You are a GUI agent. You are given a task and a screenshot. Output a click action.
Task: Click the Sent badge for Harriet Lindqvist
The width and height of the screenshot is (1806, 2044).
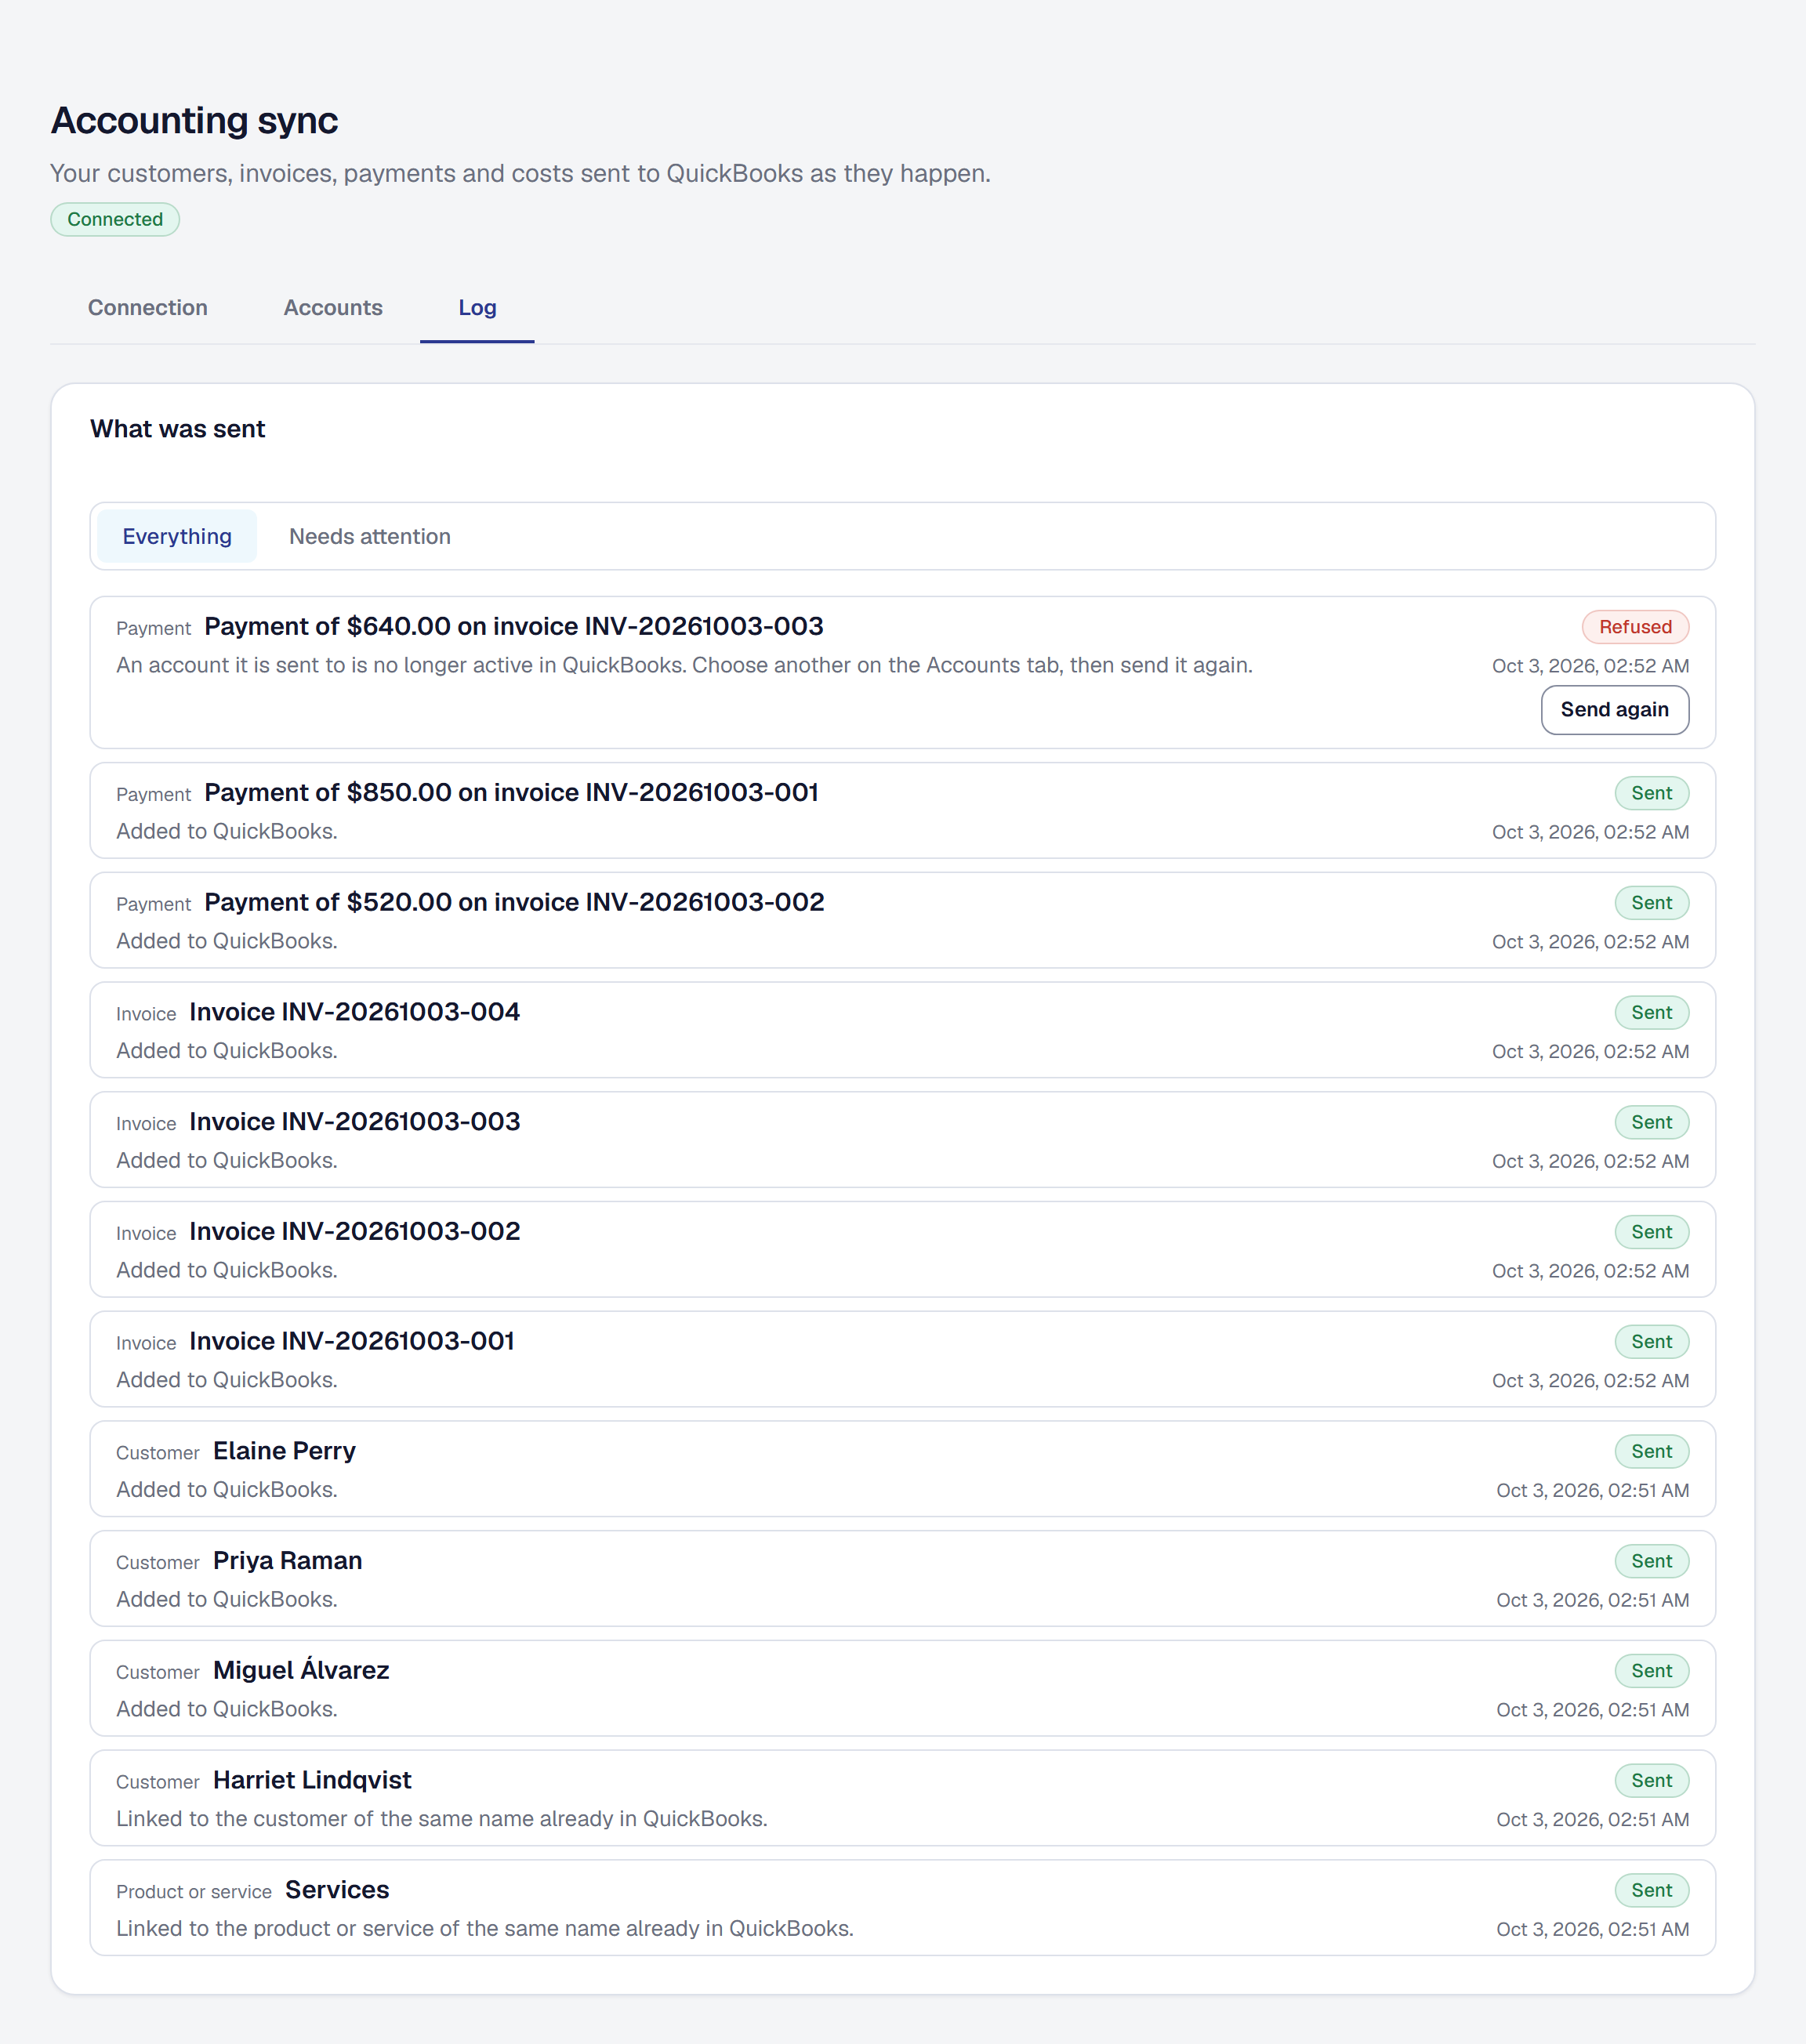pos(1651,1781)
